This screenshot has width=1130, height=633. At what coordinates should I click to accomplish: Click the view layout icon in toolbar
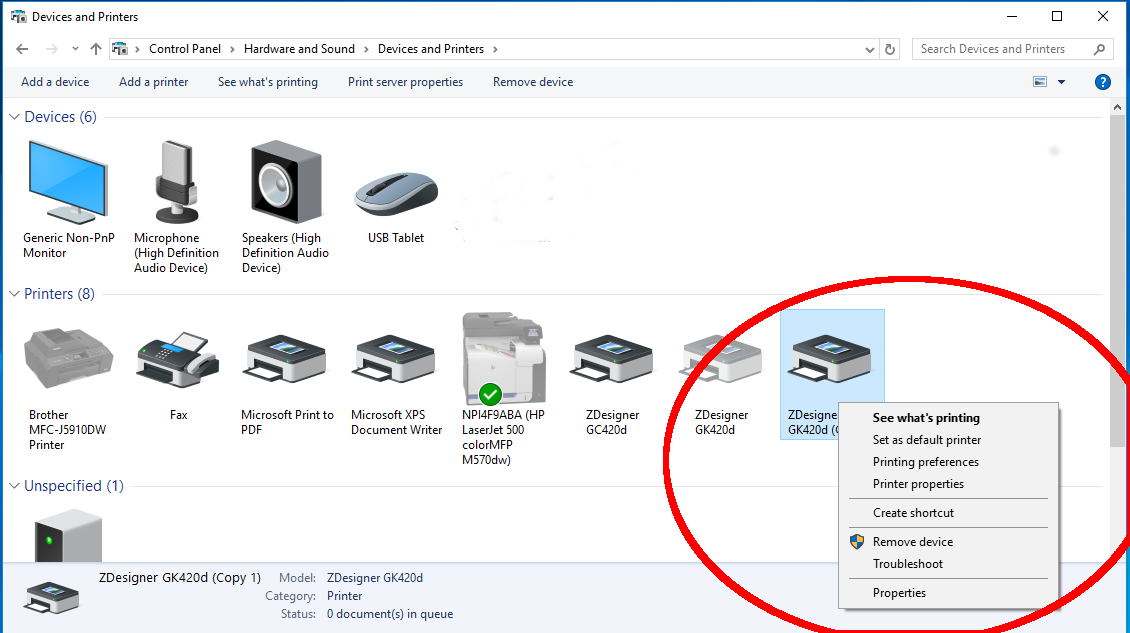tap(1040, 82)
